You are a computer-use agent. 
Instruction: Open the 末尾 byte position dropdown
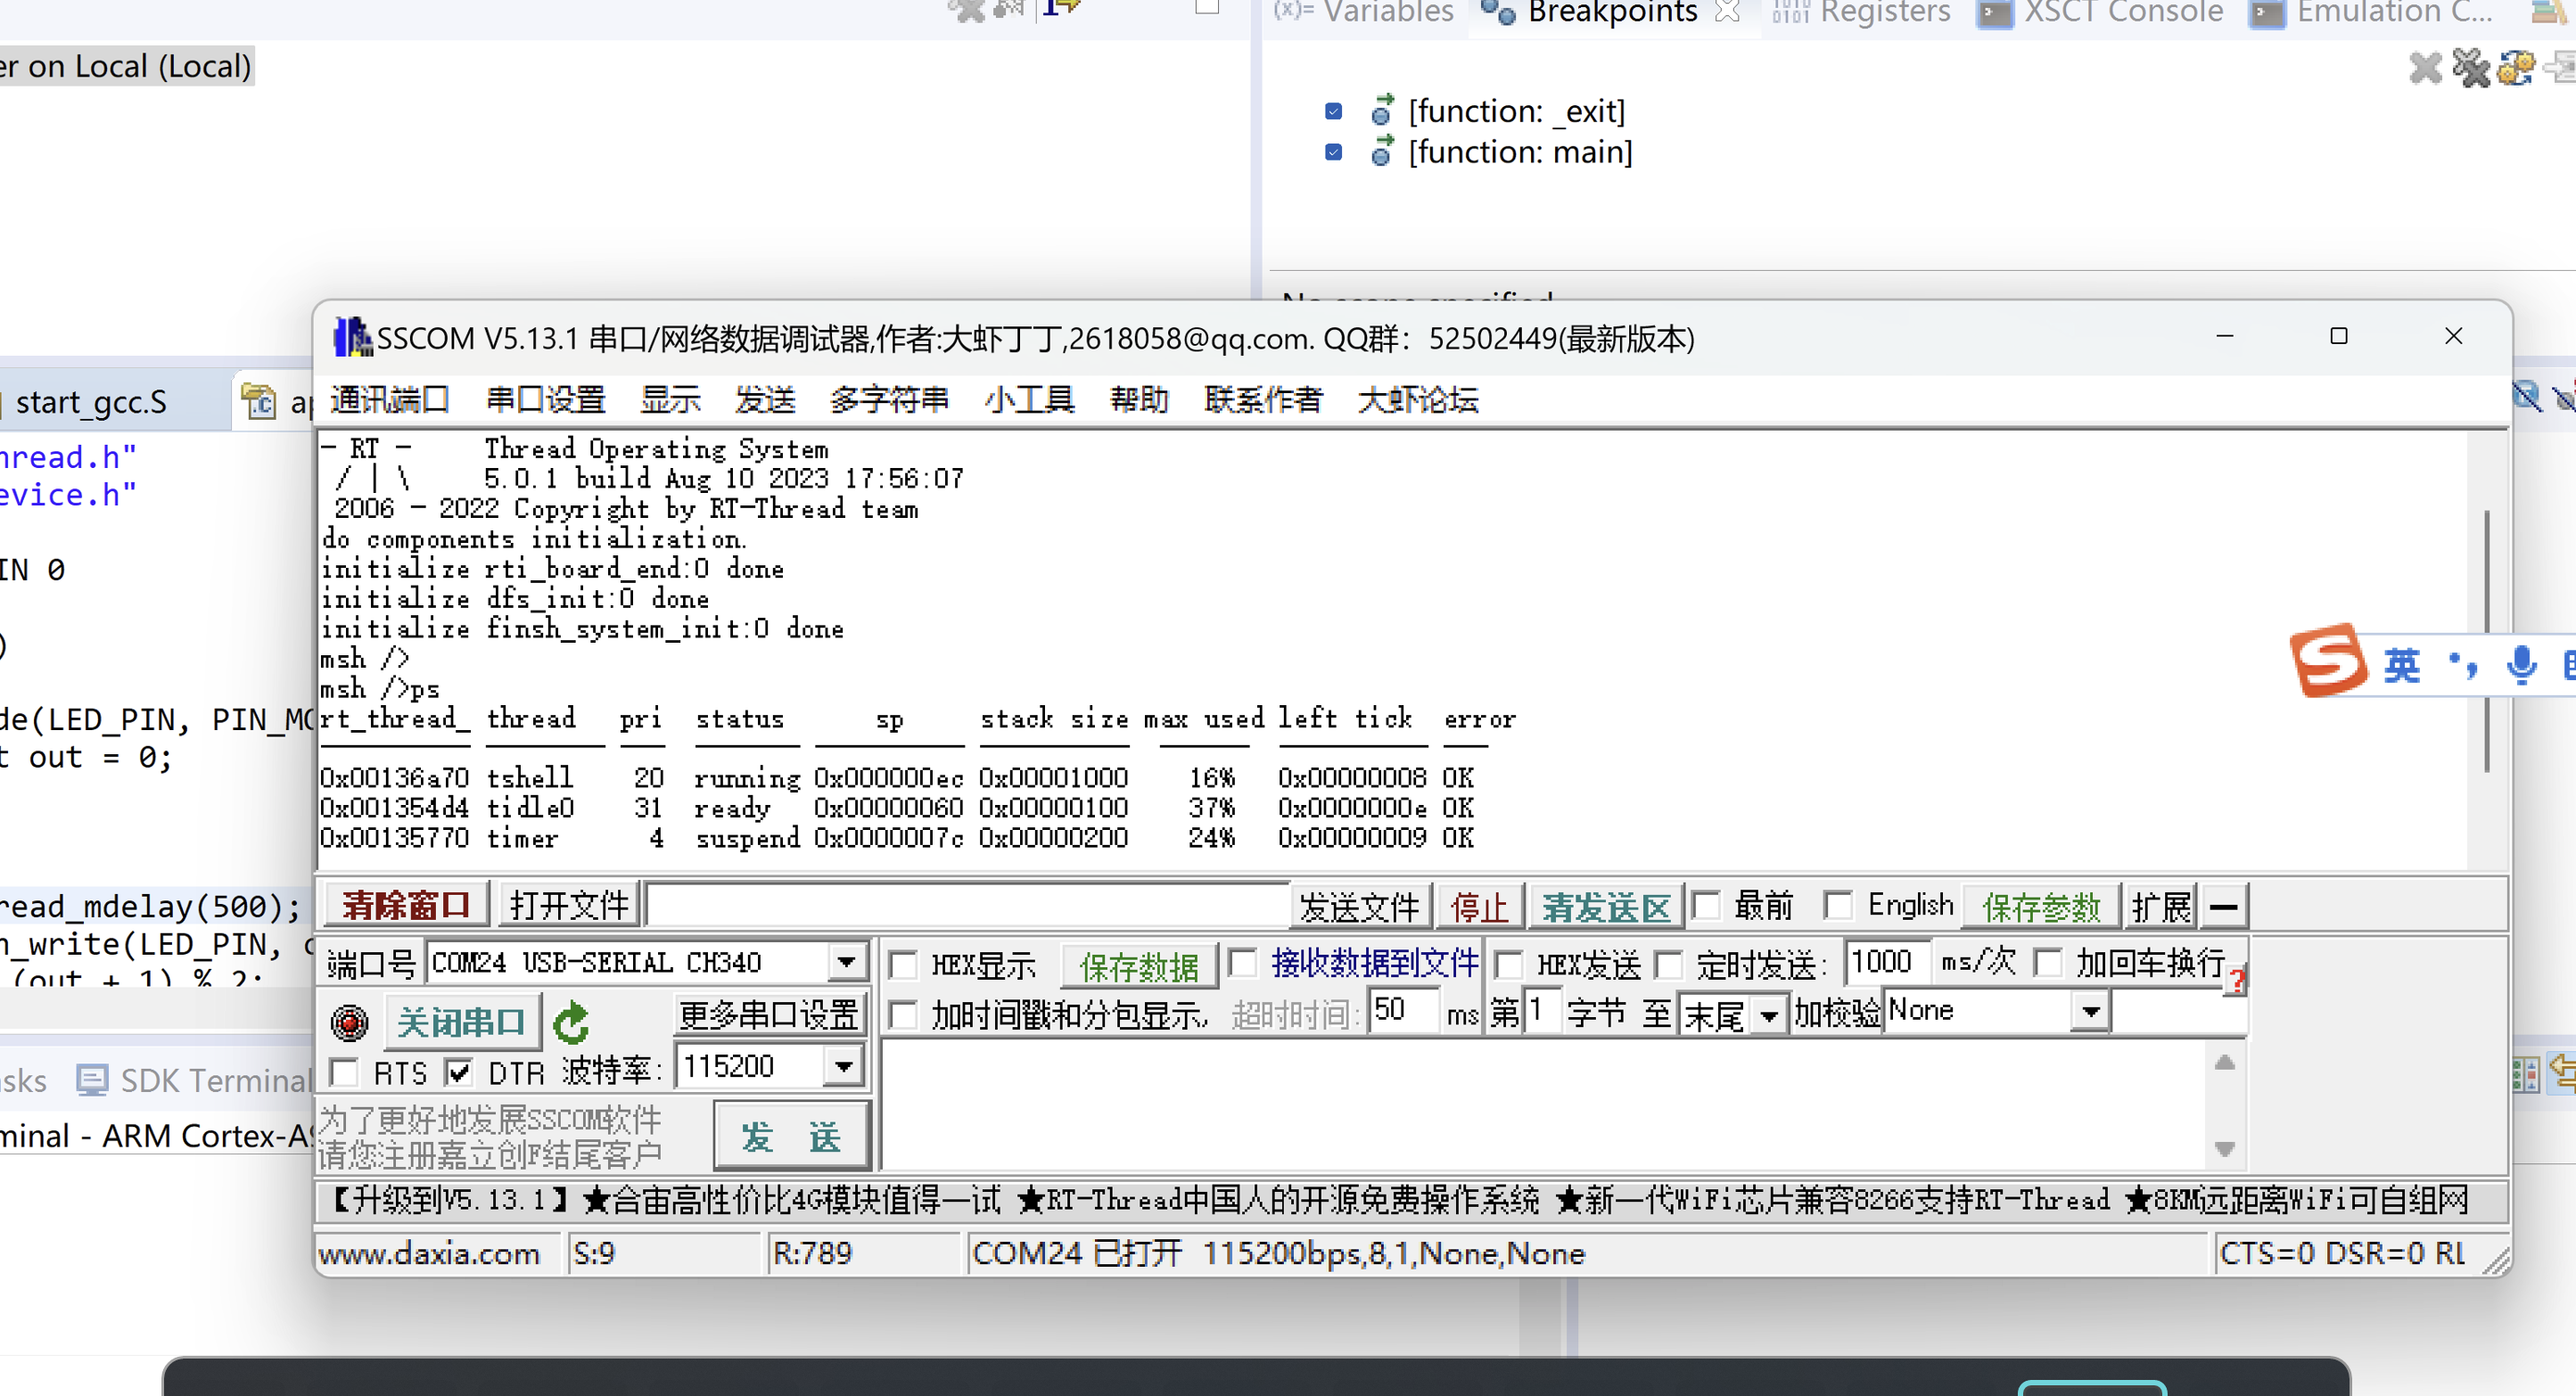tap(1768, 1016)
